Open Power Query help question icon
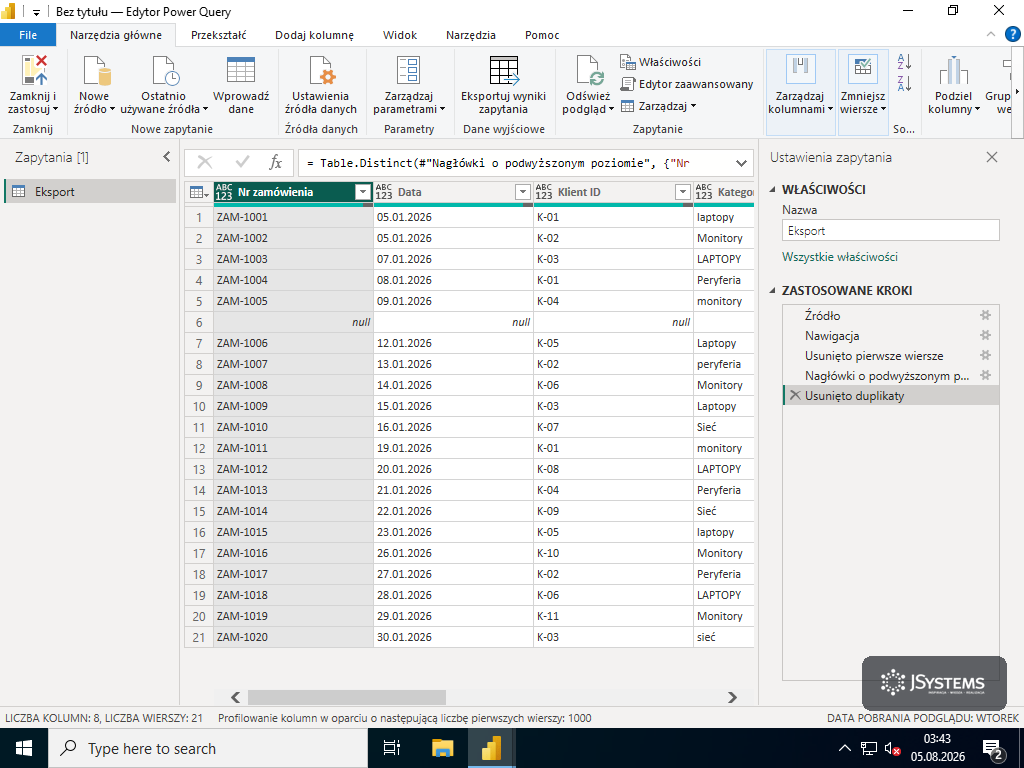 1012,34
